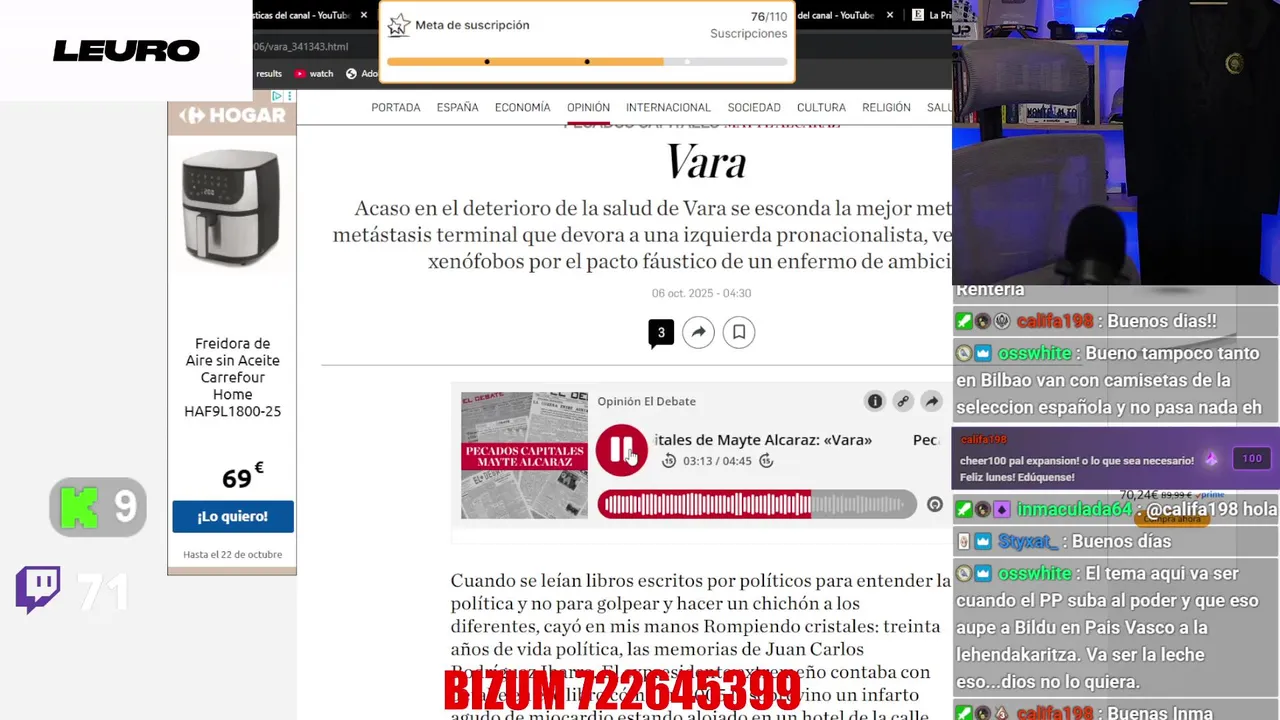Image resolution: width=1280 pixels, height=720 pixels.
Task: Switch to the 'La Pri' browser tab
Action: click(x=930, y=15)
